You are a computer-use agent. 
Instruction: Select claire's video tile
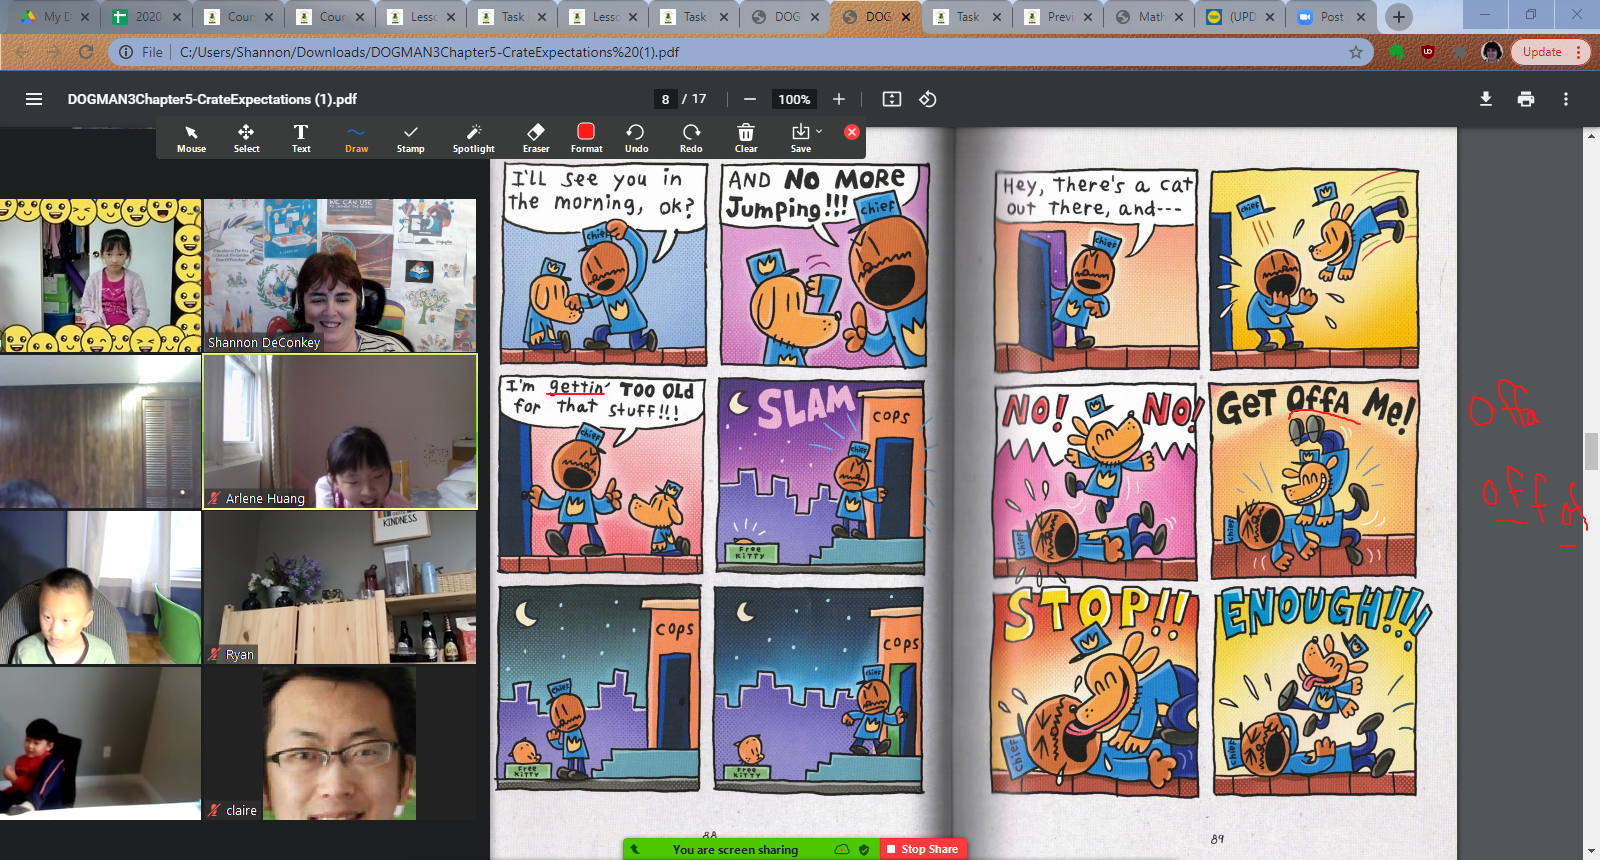coord(340,744)
